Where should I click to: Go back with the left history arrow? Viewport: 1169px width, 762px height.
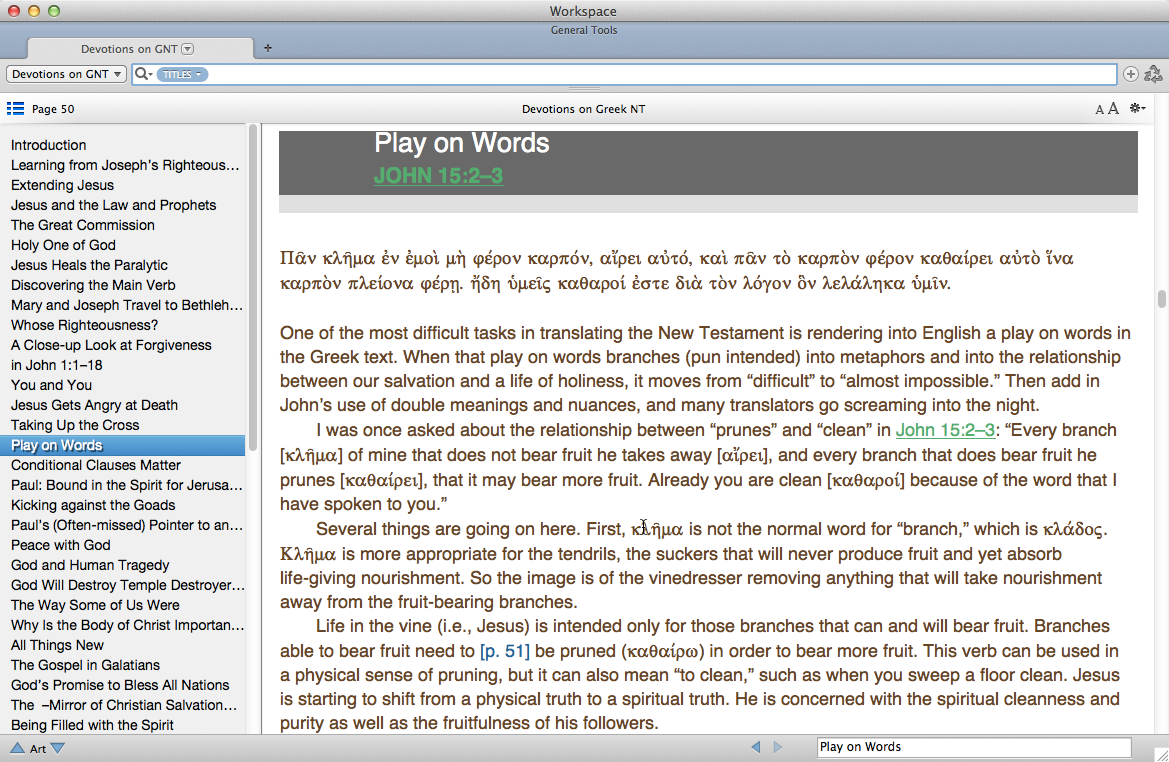tap(756, 747)
